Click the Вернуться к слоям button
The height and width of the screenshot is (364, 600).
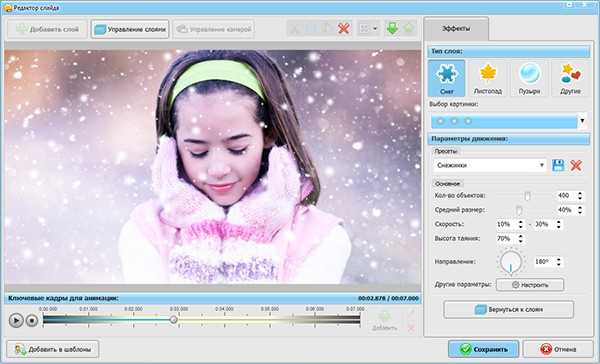click(x=509, y=309)
